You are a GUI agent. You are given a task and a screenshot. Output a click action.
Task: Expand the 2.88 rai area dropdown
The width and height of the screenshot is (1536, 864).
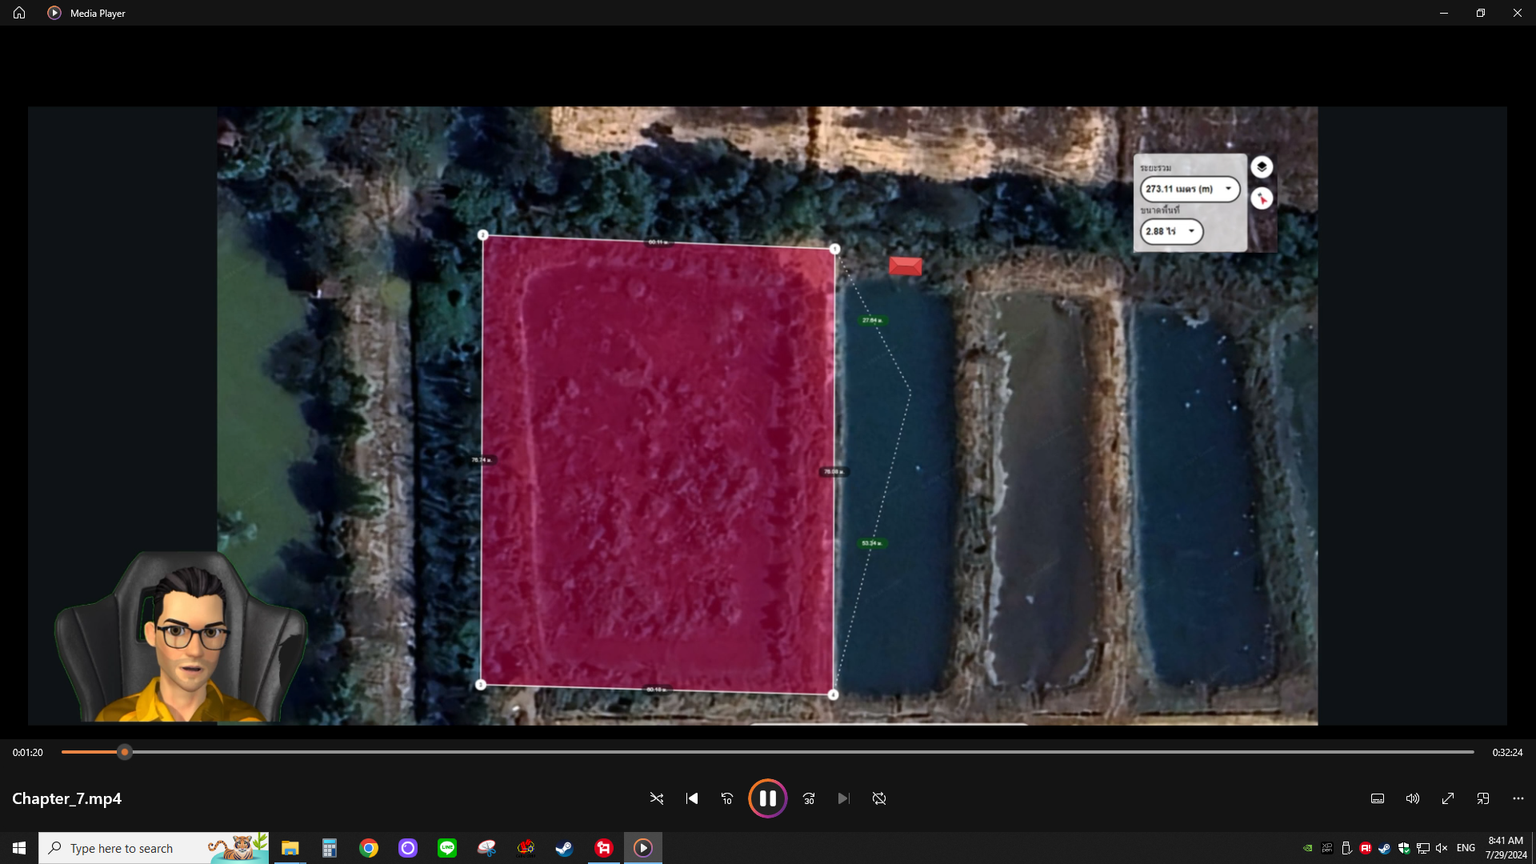(1191, 231)
